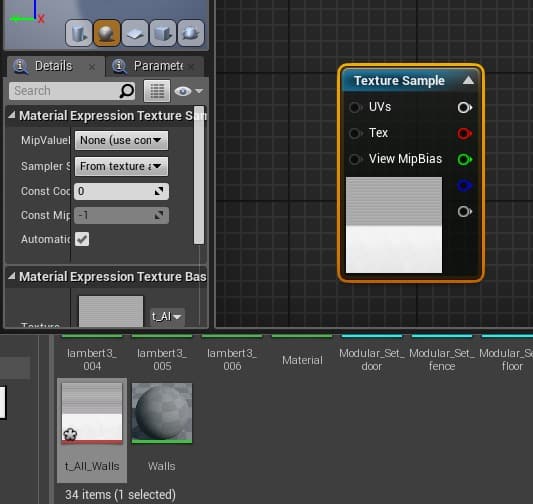
Task: Select the t_All_Walls texture thumbnail
Action: pyautogui.click(x=92, y=413)
